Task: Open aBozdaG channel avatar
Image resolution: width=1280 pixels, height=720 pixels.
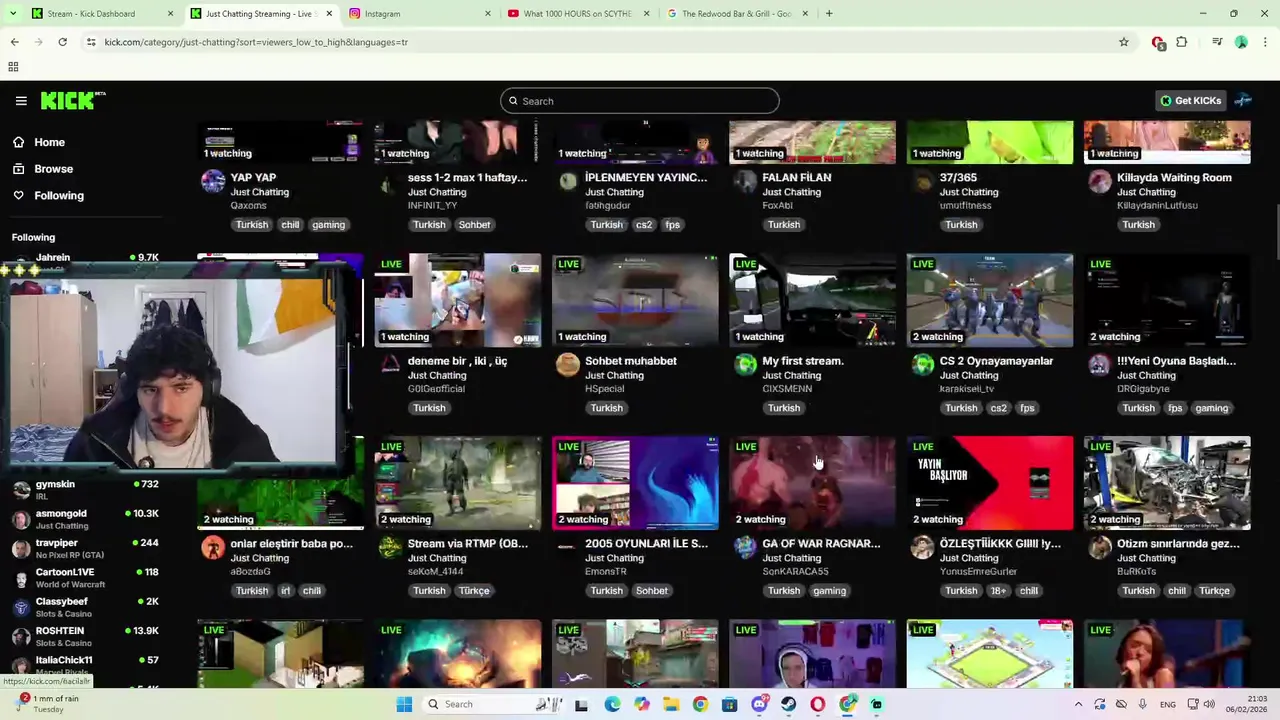Action: click(213, 548)
